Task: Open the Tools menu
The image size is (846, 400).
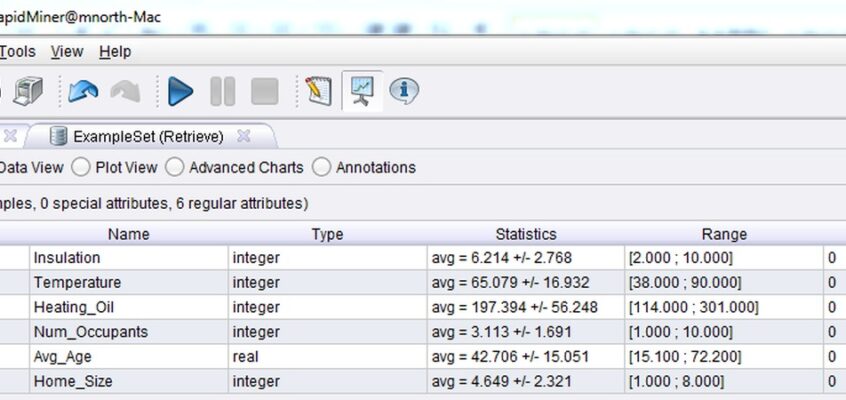Action: (17, 52)
